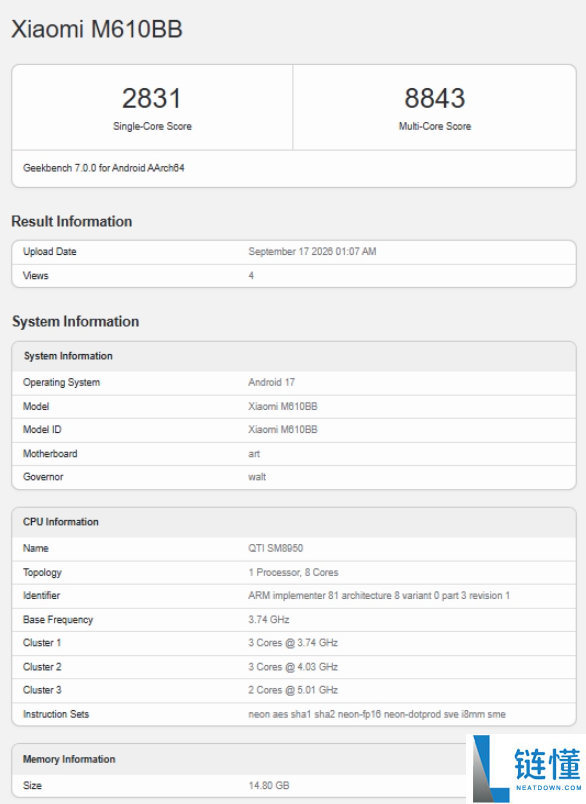Select the 3 Cores @ 4.03 GHz value

[x=293, y=667]
